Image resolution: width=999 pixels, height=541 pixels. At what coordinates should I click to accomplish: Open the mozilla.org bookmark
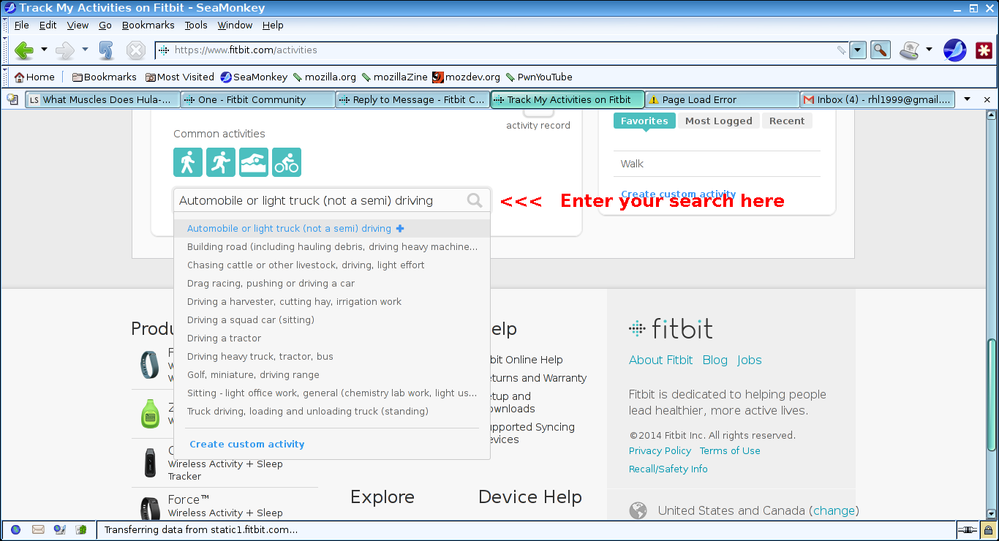pyautogui.click(x=325, y=77)
